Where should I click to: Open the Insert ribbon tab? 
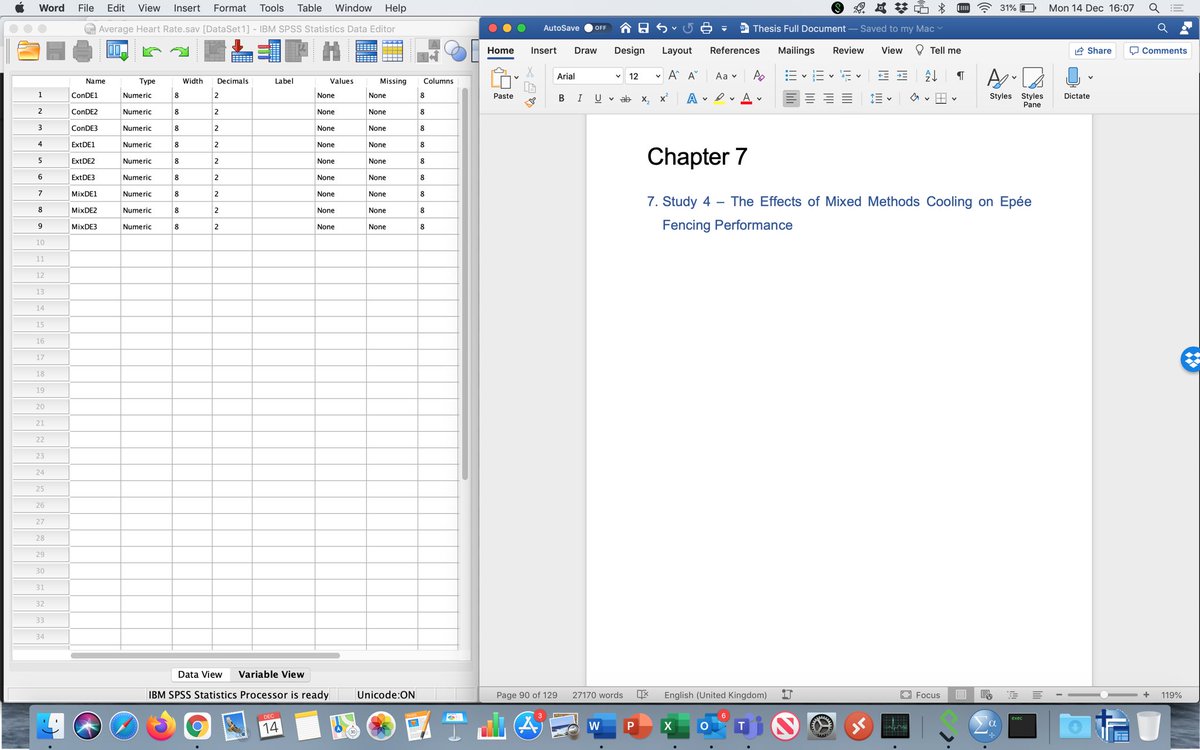coord(544,50)
